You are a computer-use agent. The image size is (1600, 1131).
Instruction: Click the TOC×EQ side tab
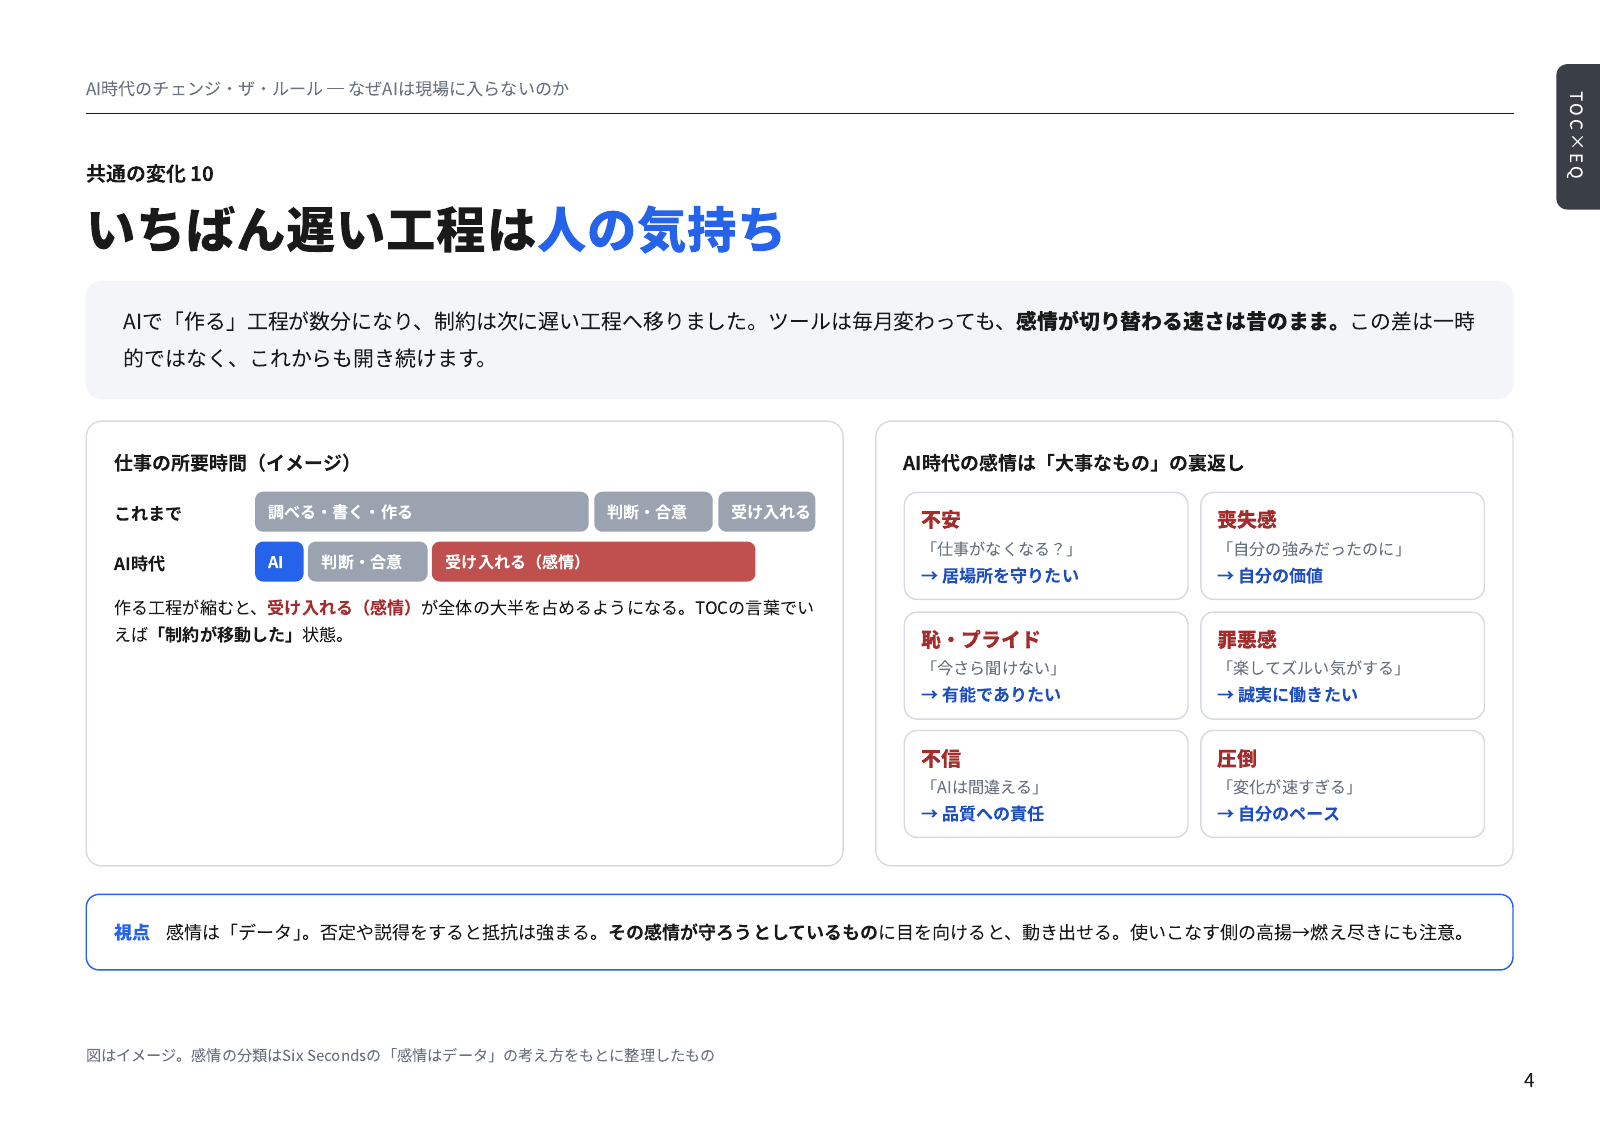tap(1577, 137)
